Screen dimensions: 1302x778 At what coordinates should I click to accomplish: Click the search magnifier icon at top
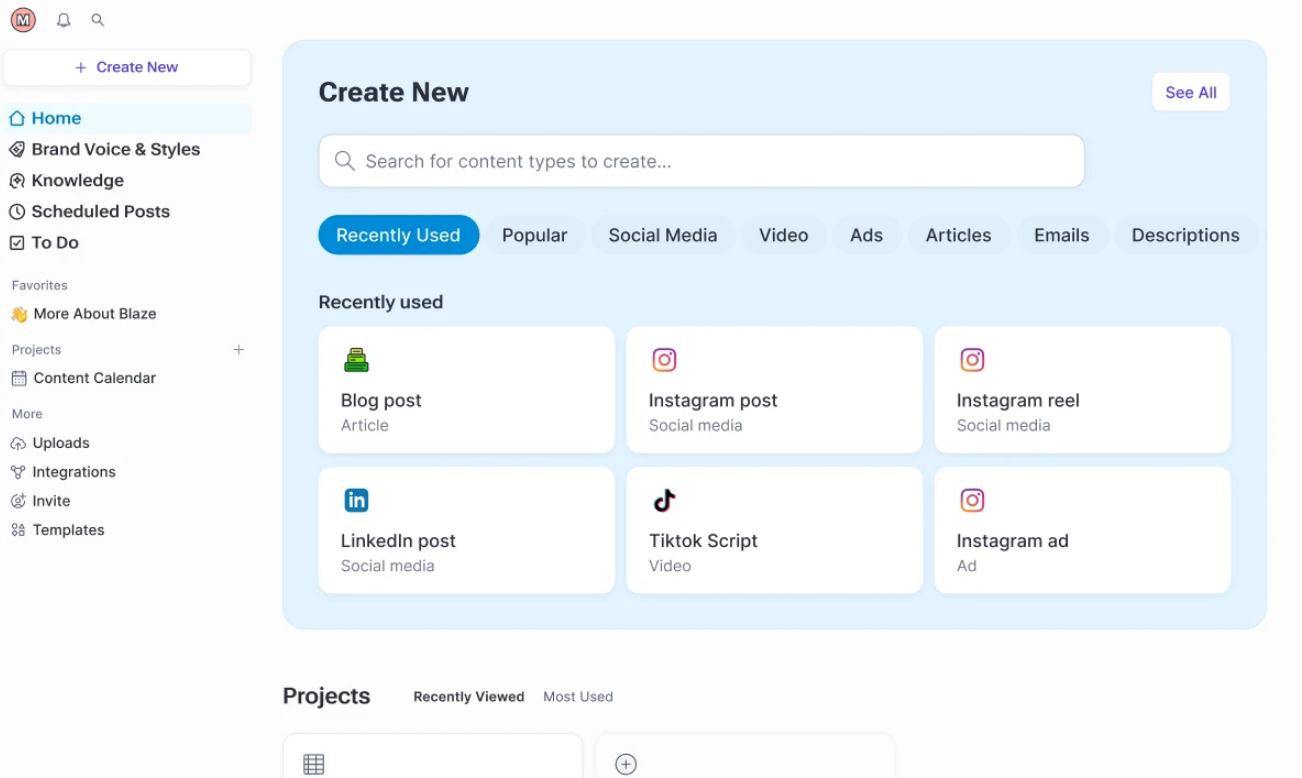(97, 20)
